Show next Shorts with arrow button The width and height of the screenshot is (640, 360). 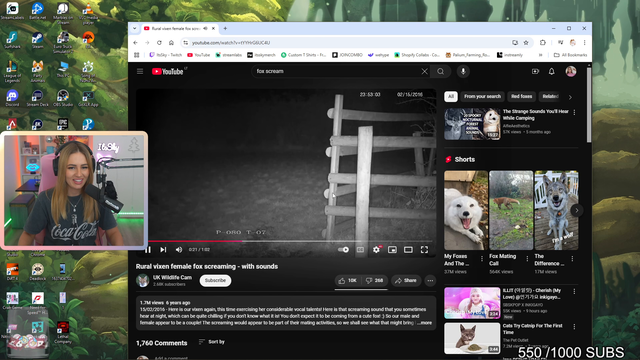pos(576,210)
